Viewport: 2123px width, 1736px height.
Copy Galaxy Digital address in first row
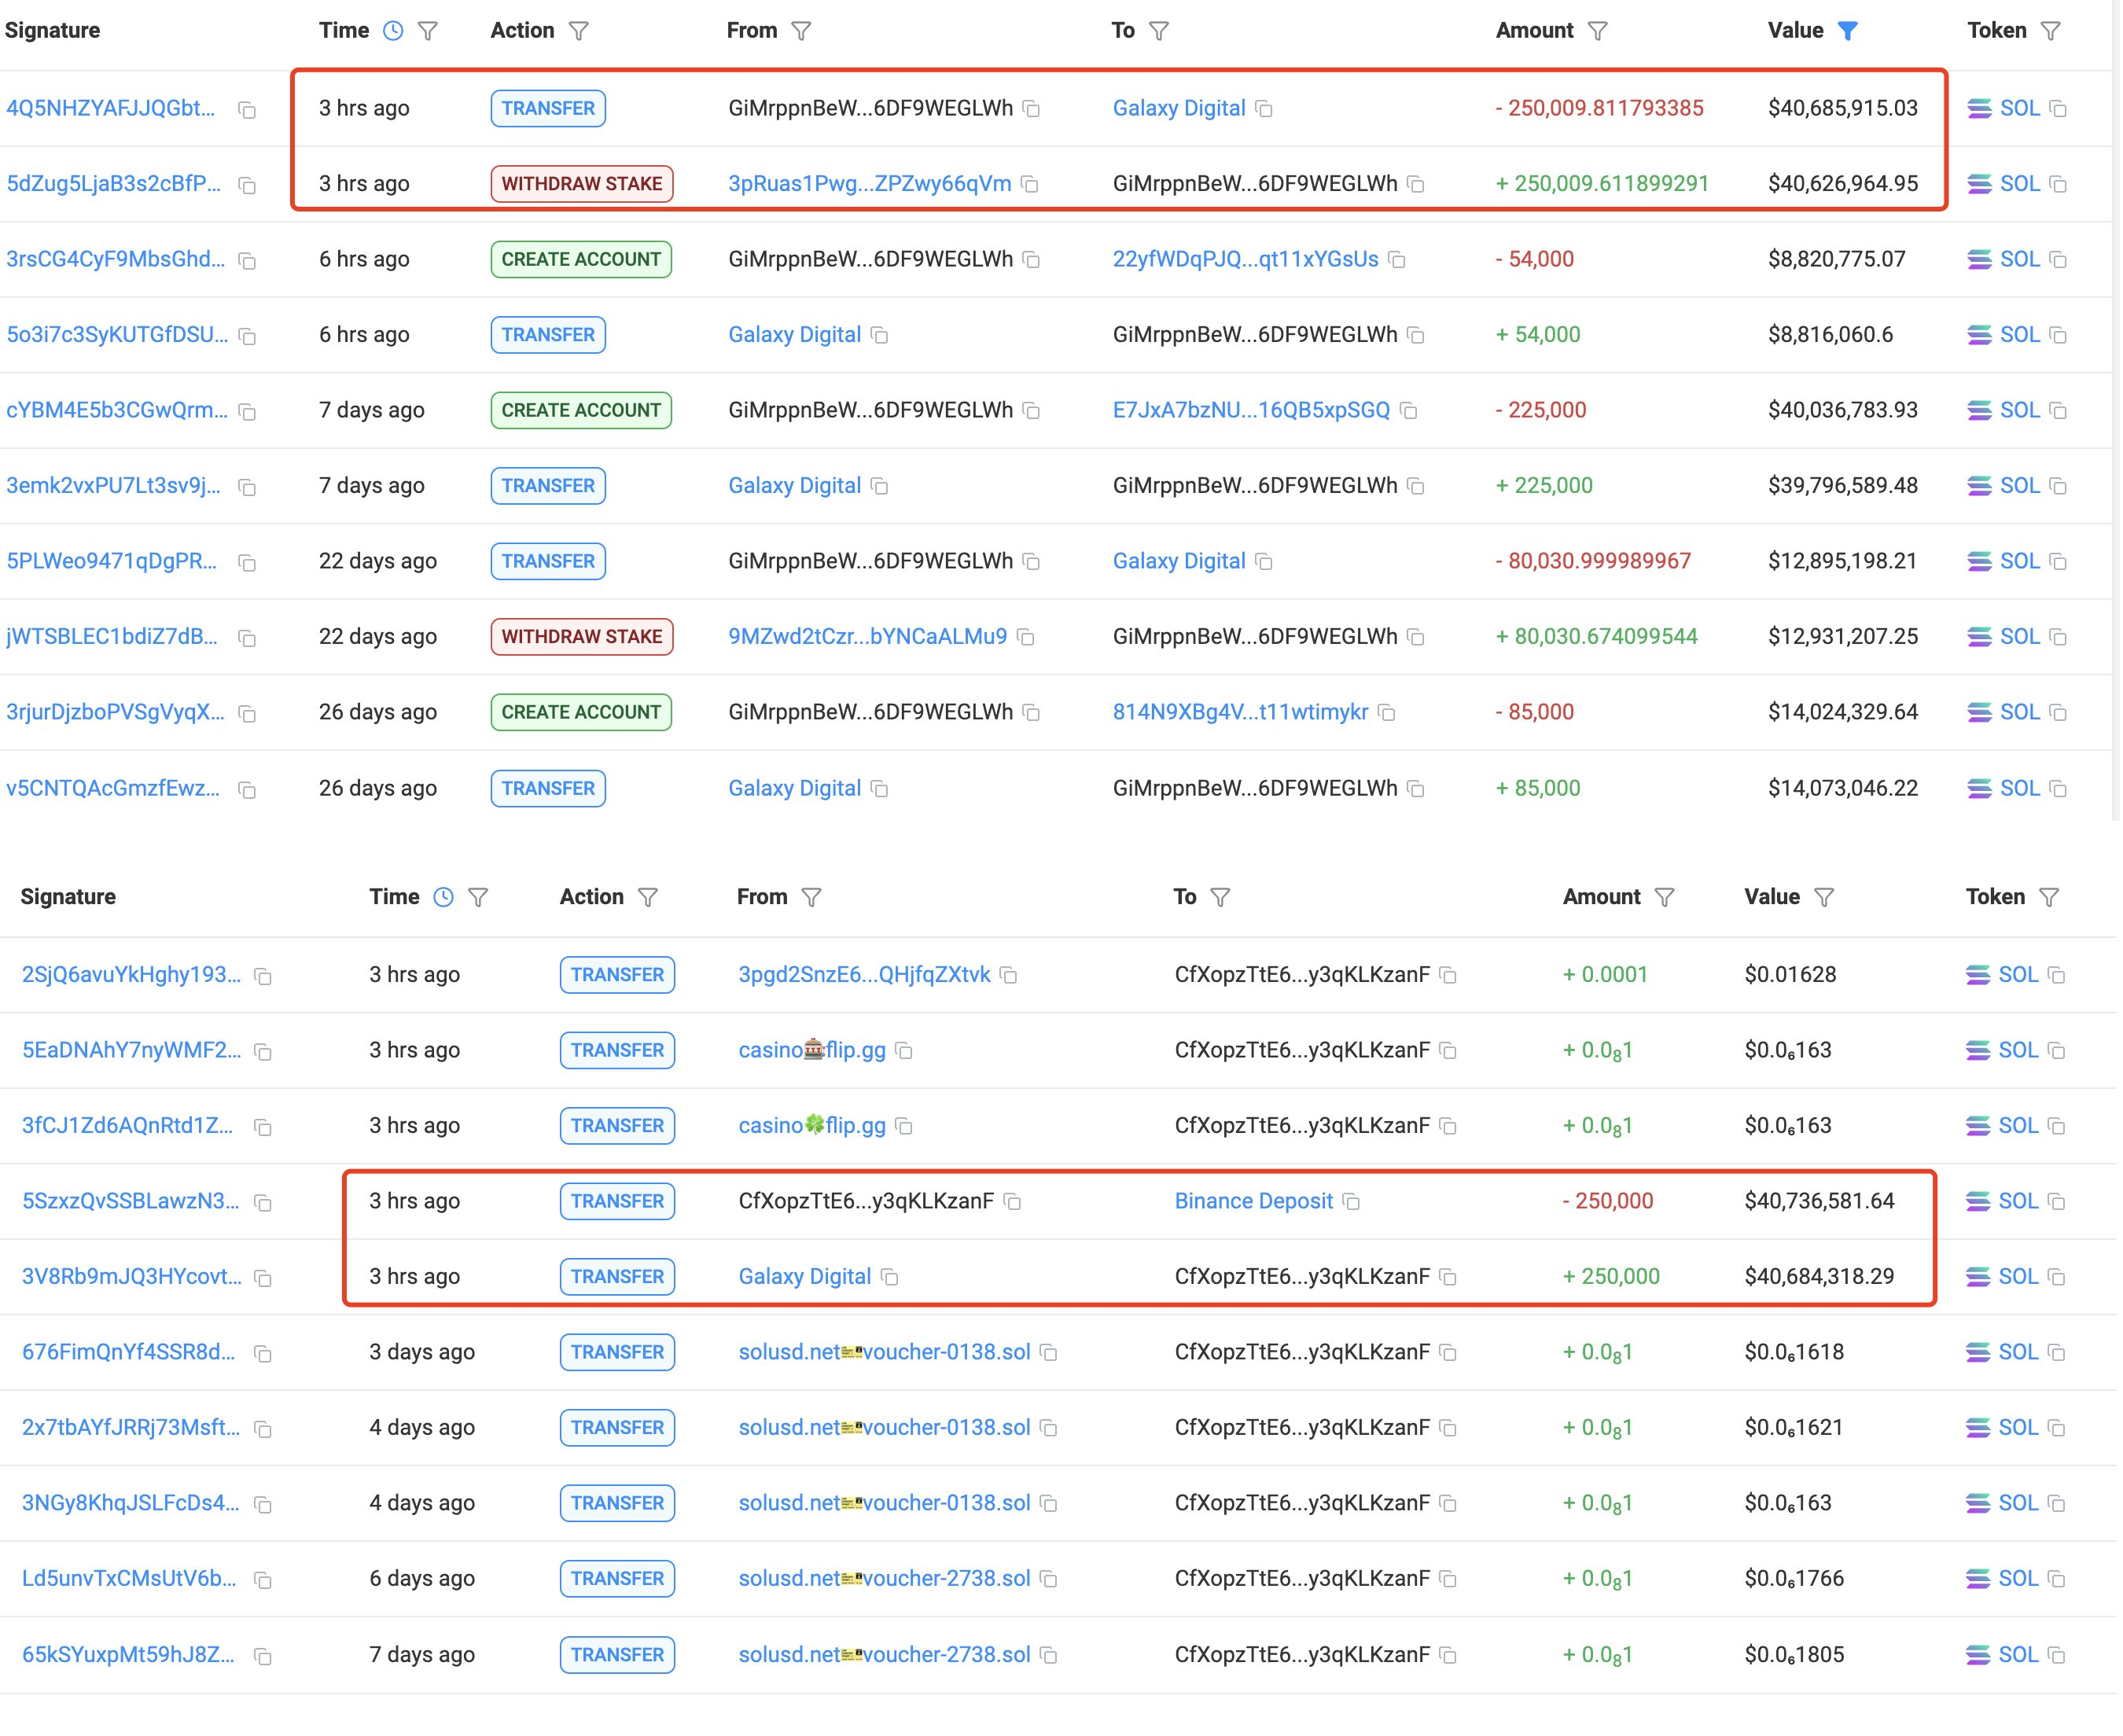[1264, 109]
